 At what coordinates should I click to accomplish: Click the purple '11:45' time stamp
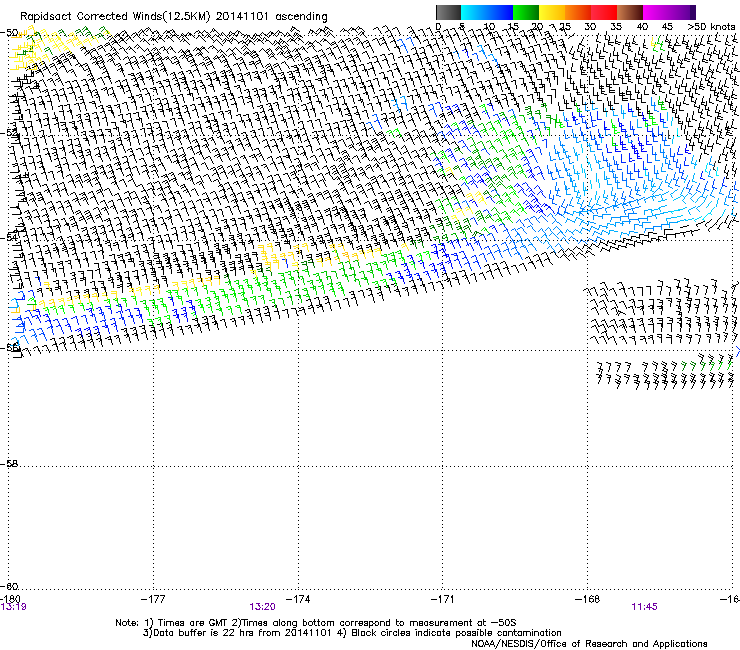644,607
